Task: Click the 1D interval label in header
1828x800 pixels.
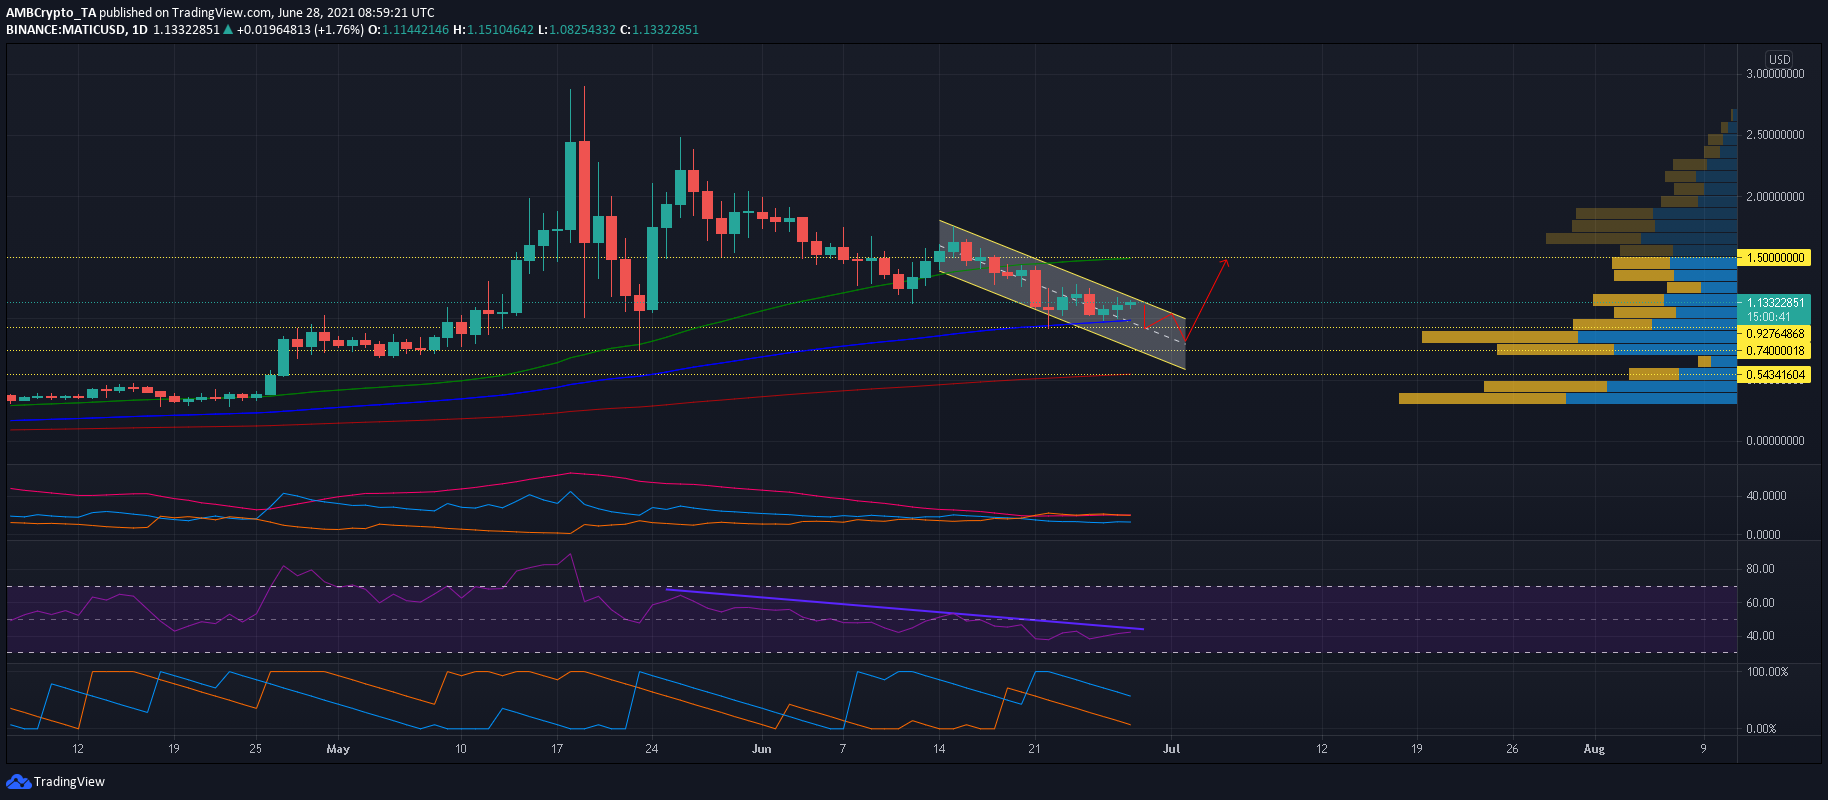Action: point(140,30)
